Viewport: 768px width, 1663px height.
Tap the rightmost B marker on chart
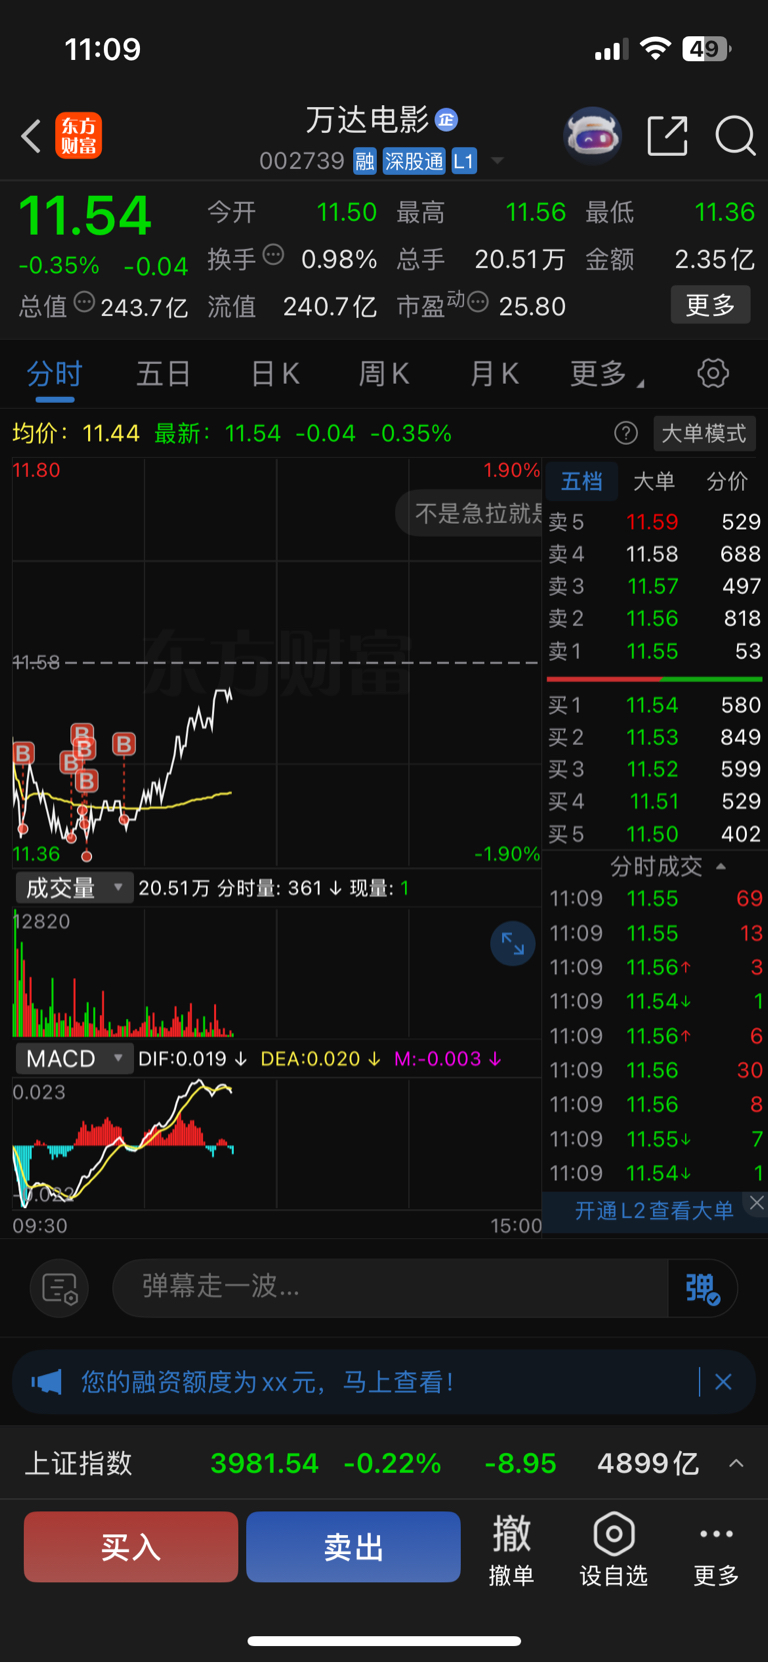tap(124, 744)
